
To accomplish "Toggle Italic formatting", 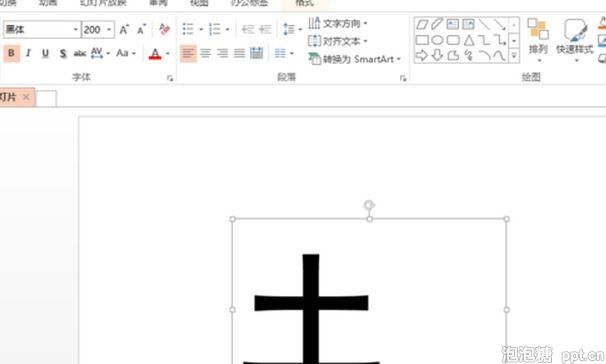I will click(28, 53).
